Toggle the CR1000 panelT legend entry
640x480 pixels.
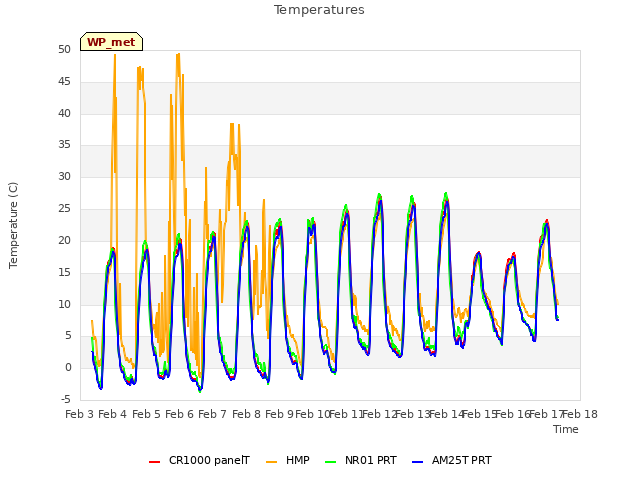click(x=199, y=460)
